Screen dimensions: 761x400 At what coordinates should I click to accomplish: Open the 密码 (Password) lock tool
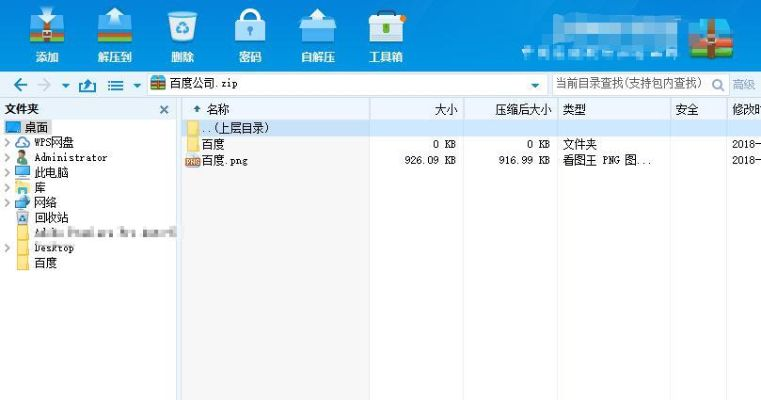pos(250,27)
